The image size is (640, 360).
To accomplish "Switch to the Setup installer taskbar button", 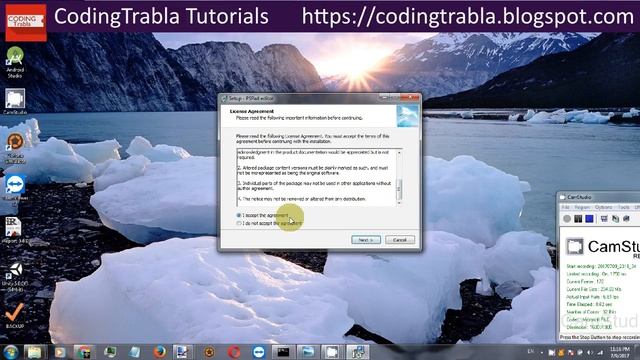I will (x=358, y=352).
